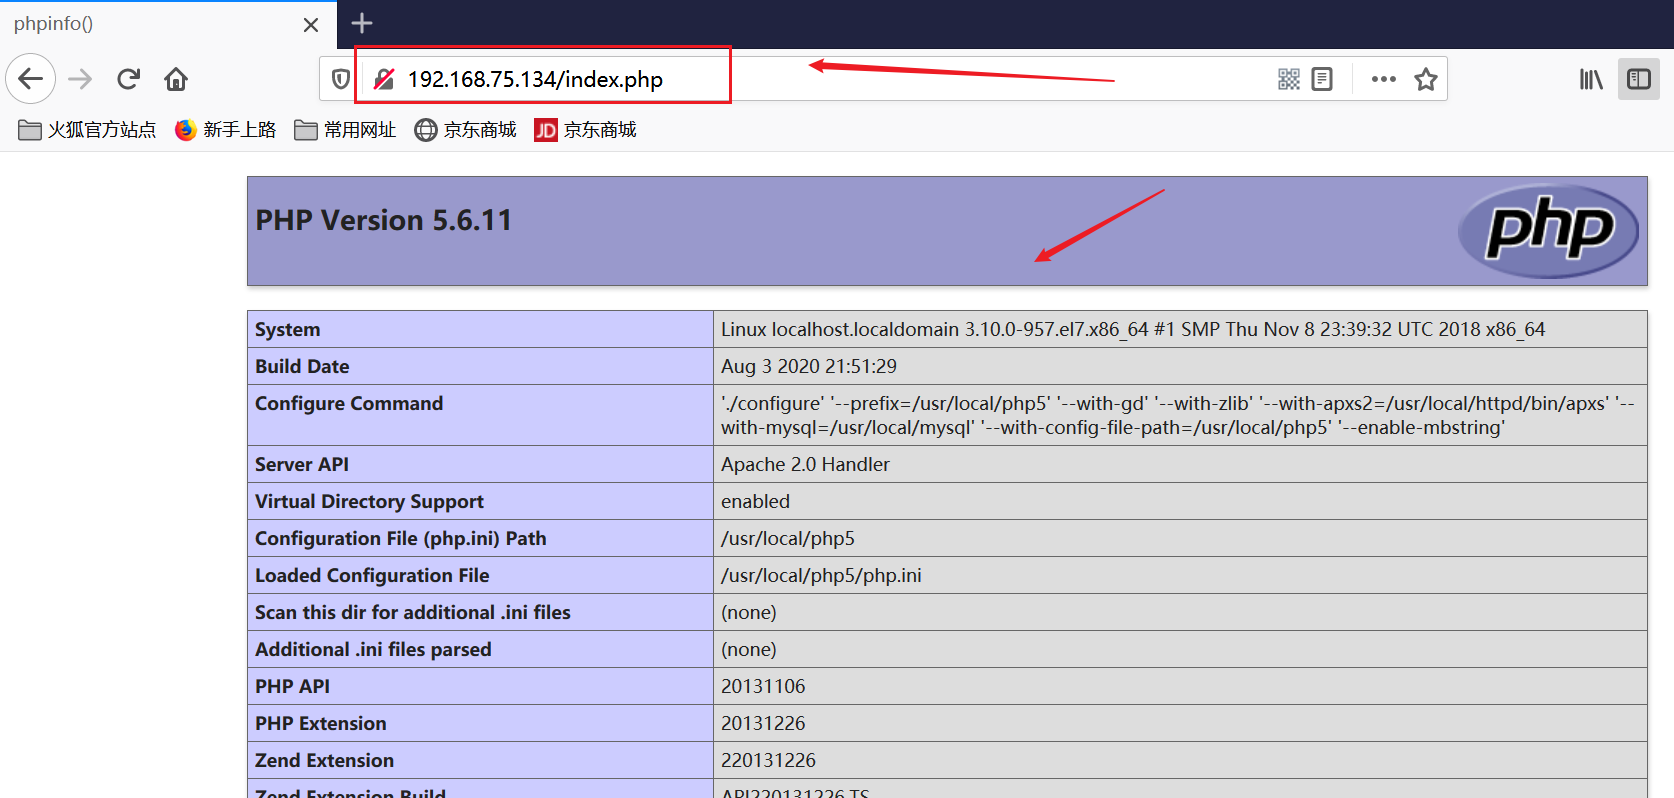Click the Linux localhost.localdomain system value

(x=1133, y=329)
